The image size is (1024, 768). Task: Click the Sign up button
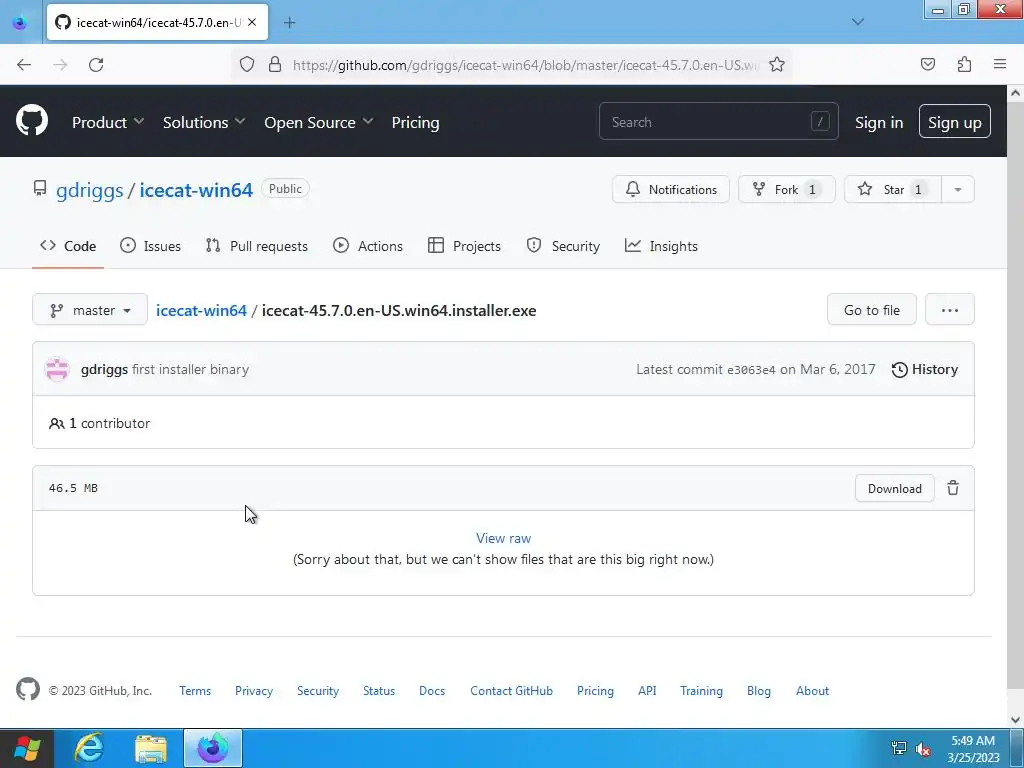coord(954,121)
